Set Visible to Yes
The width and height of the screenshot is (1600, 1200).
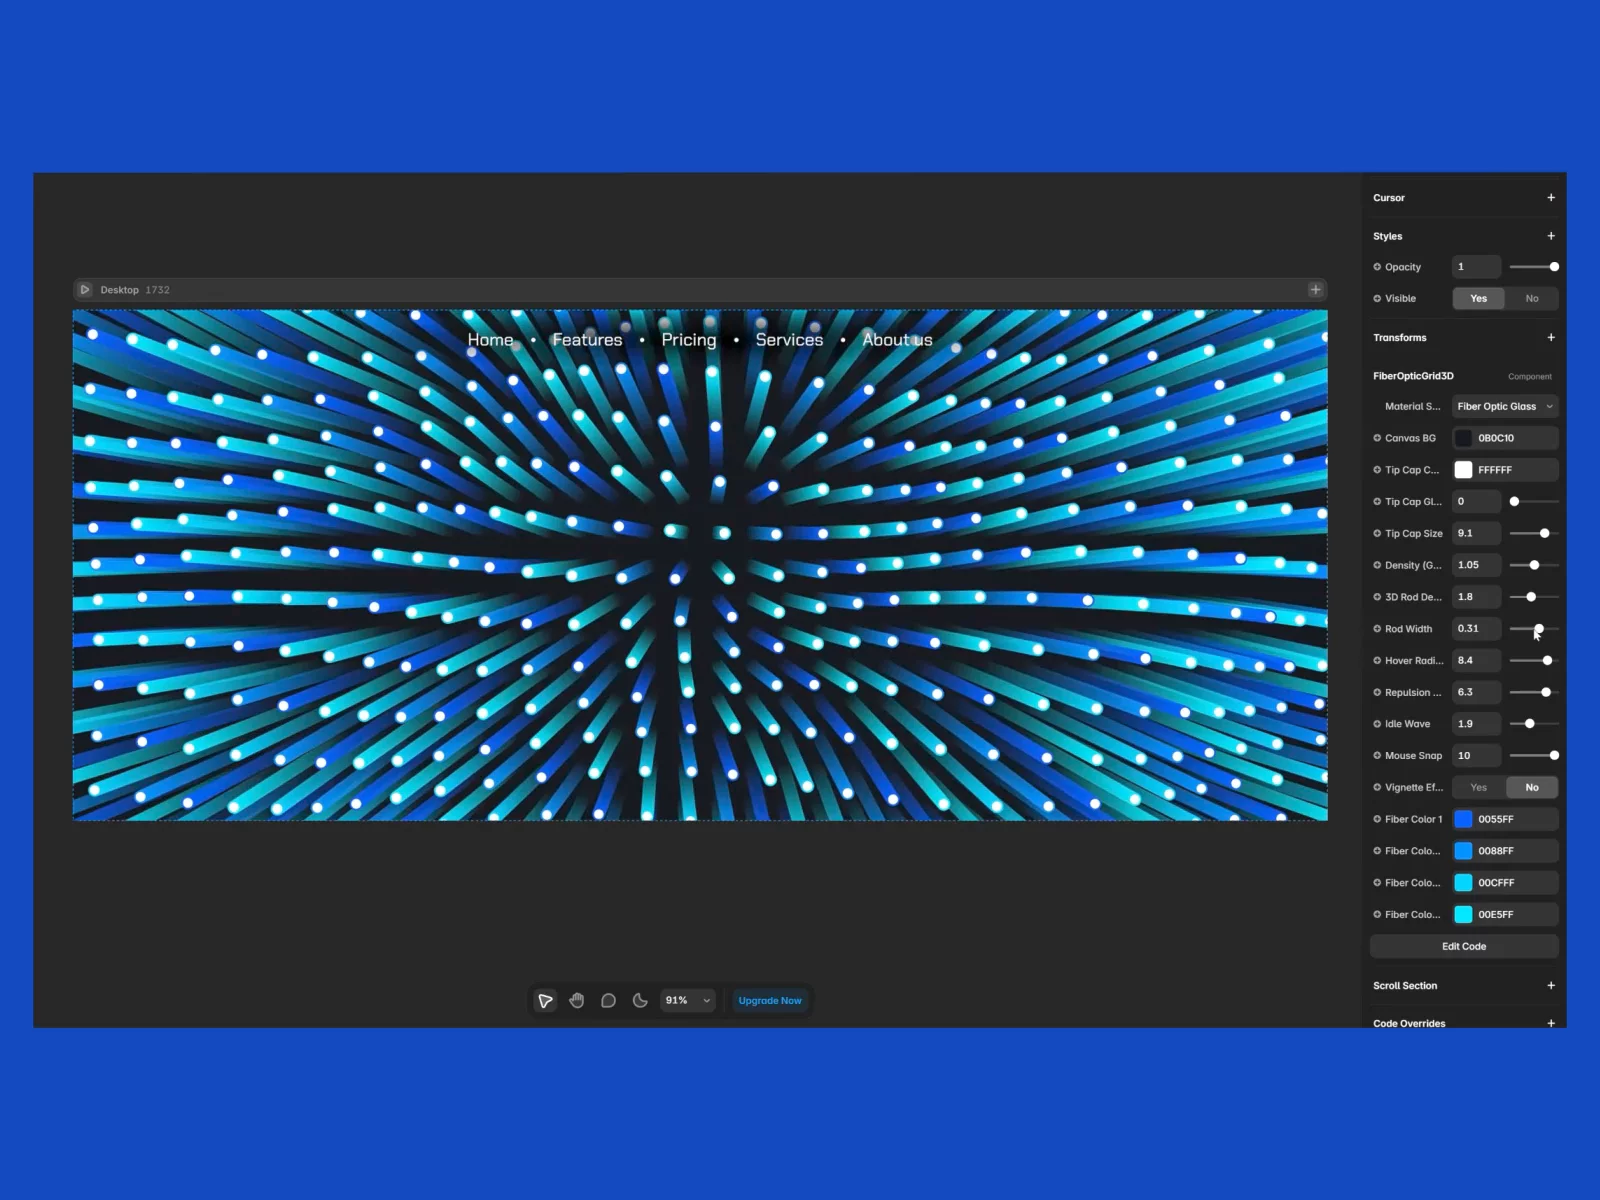(x=1479, y=298)
